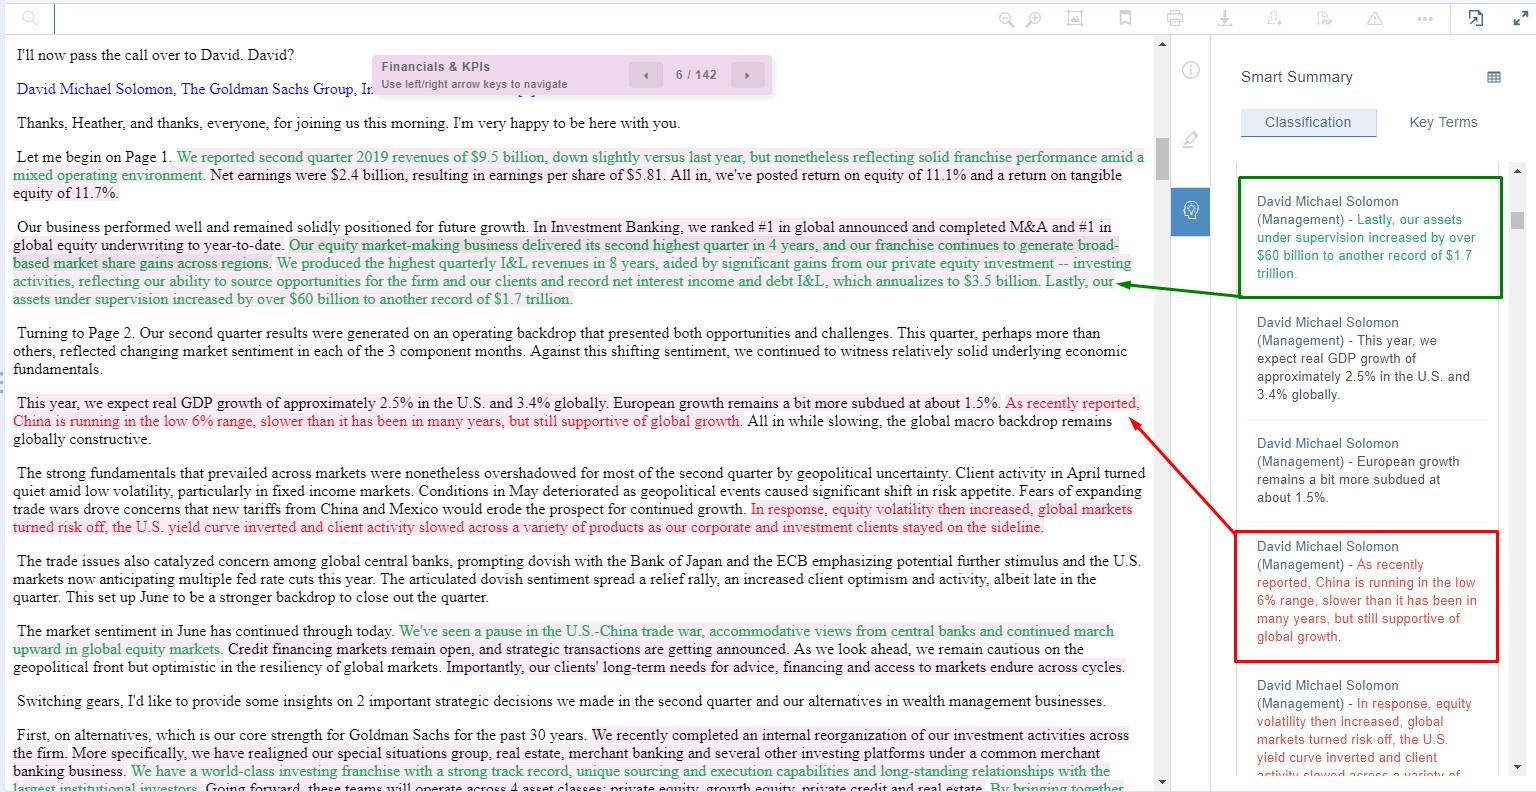Click red sentence 'As recently reported, China is running'
This screenshot has height=792, width=1536.
click(576, 412)
